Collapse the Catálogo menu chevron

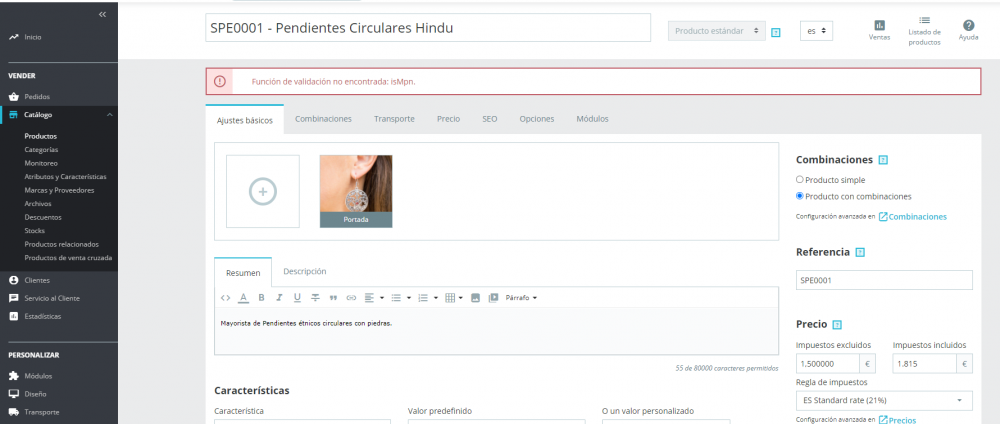pos(109,115)
